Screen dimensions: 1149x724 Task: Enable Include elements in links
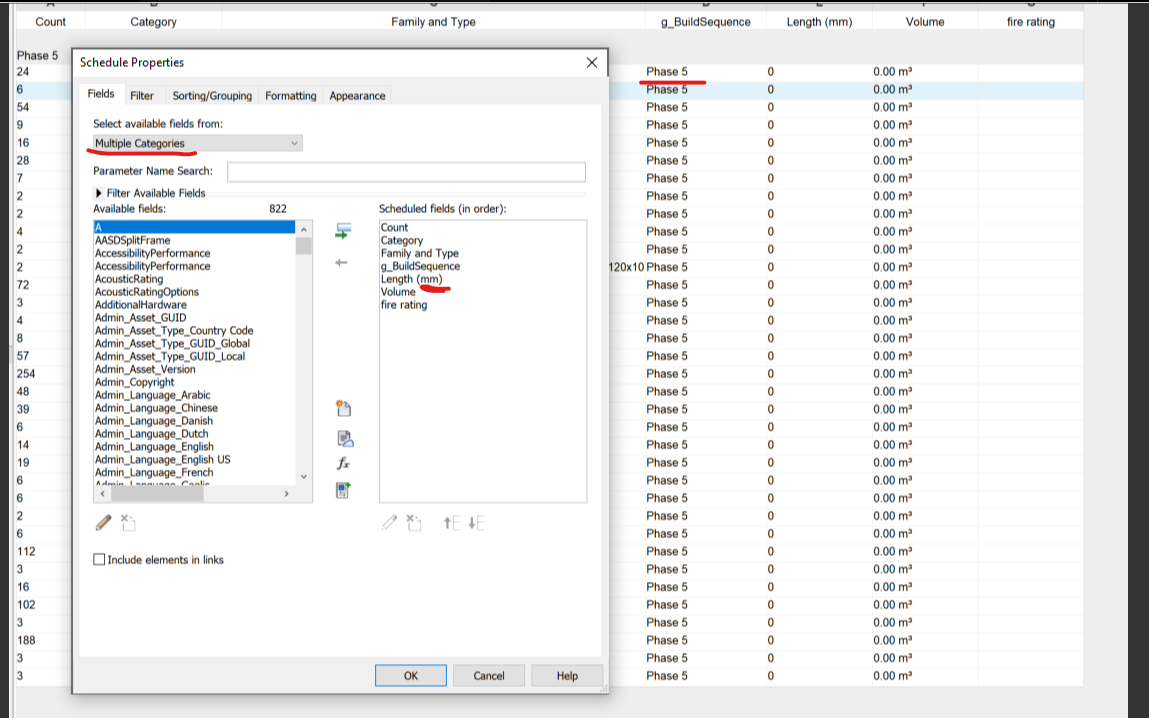(x=99, y=559)
